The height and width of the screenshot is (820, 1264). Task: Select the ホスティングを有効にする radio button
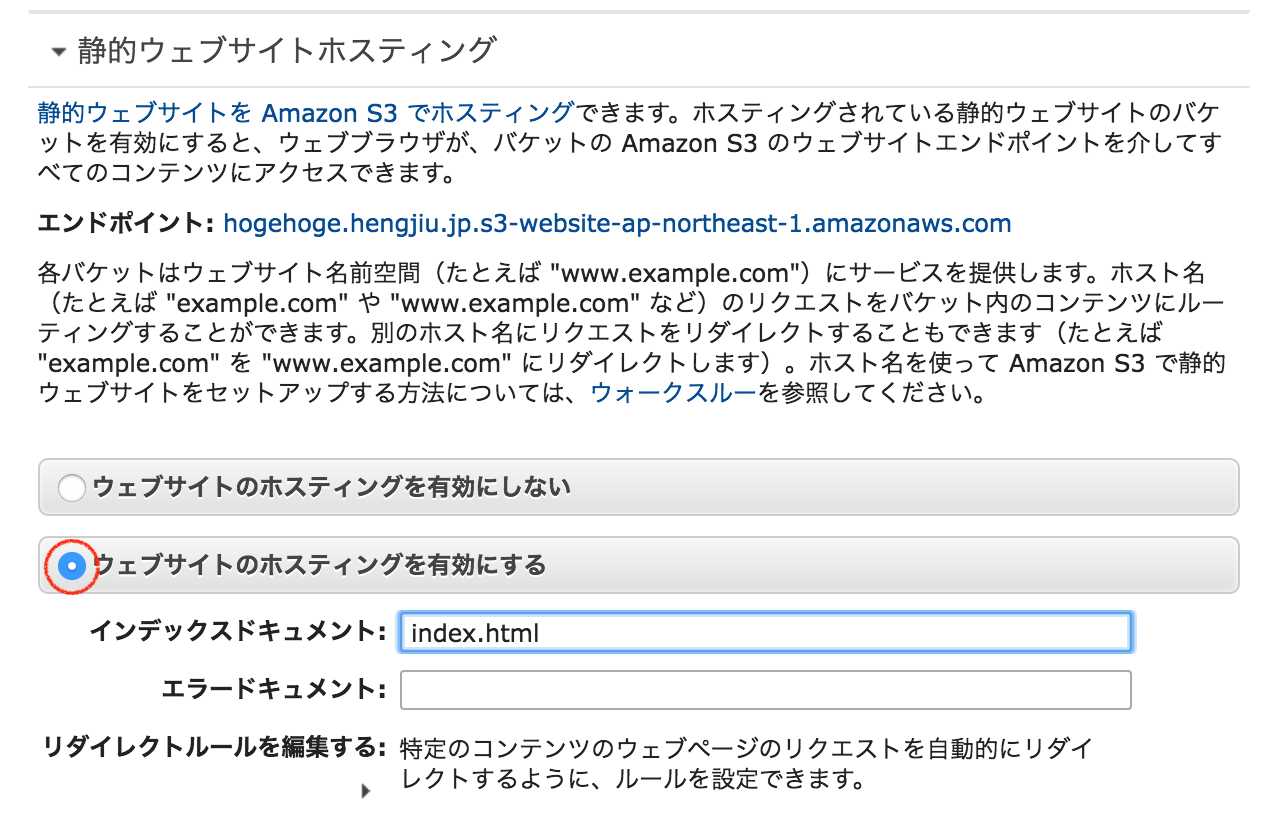pos(72,566)
